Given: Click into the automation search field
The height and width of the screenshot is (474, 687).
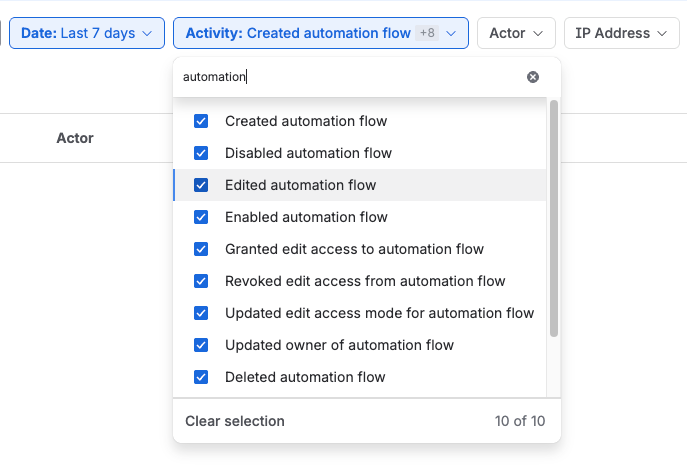Looking at the screenshot, I should (351, 77).
